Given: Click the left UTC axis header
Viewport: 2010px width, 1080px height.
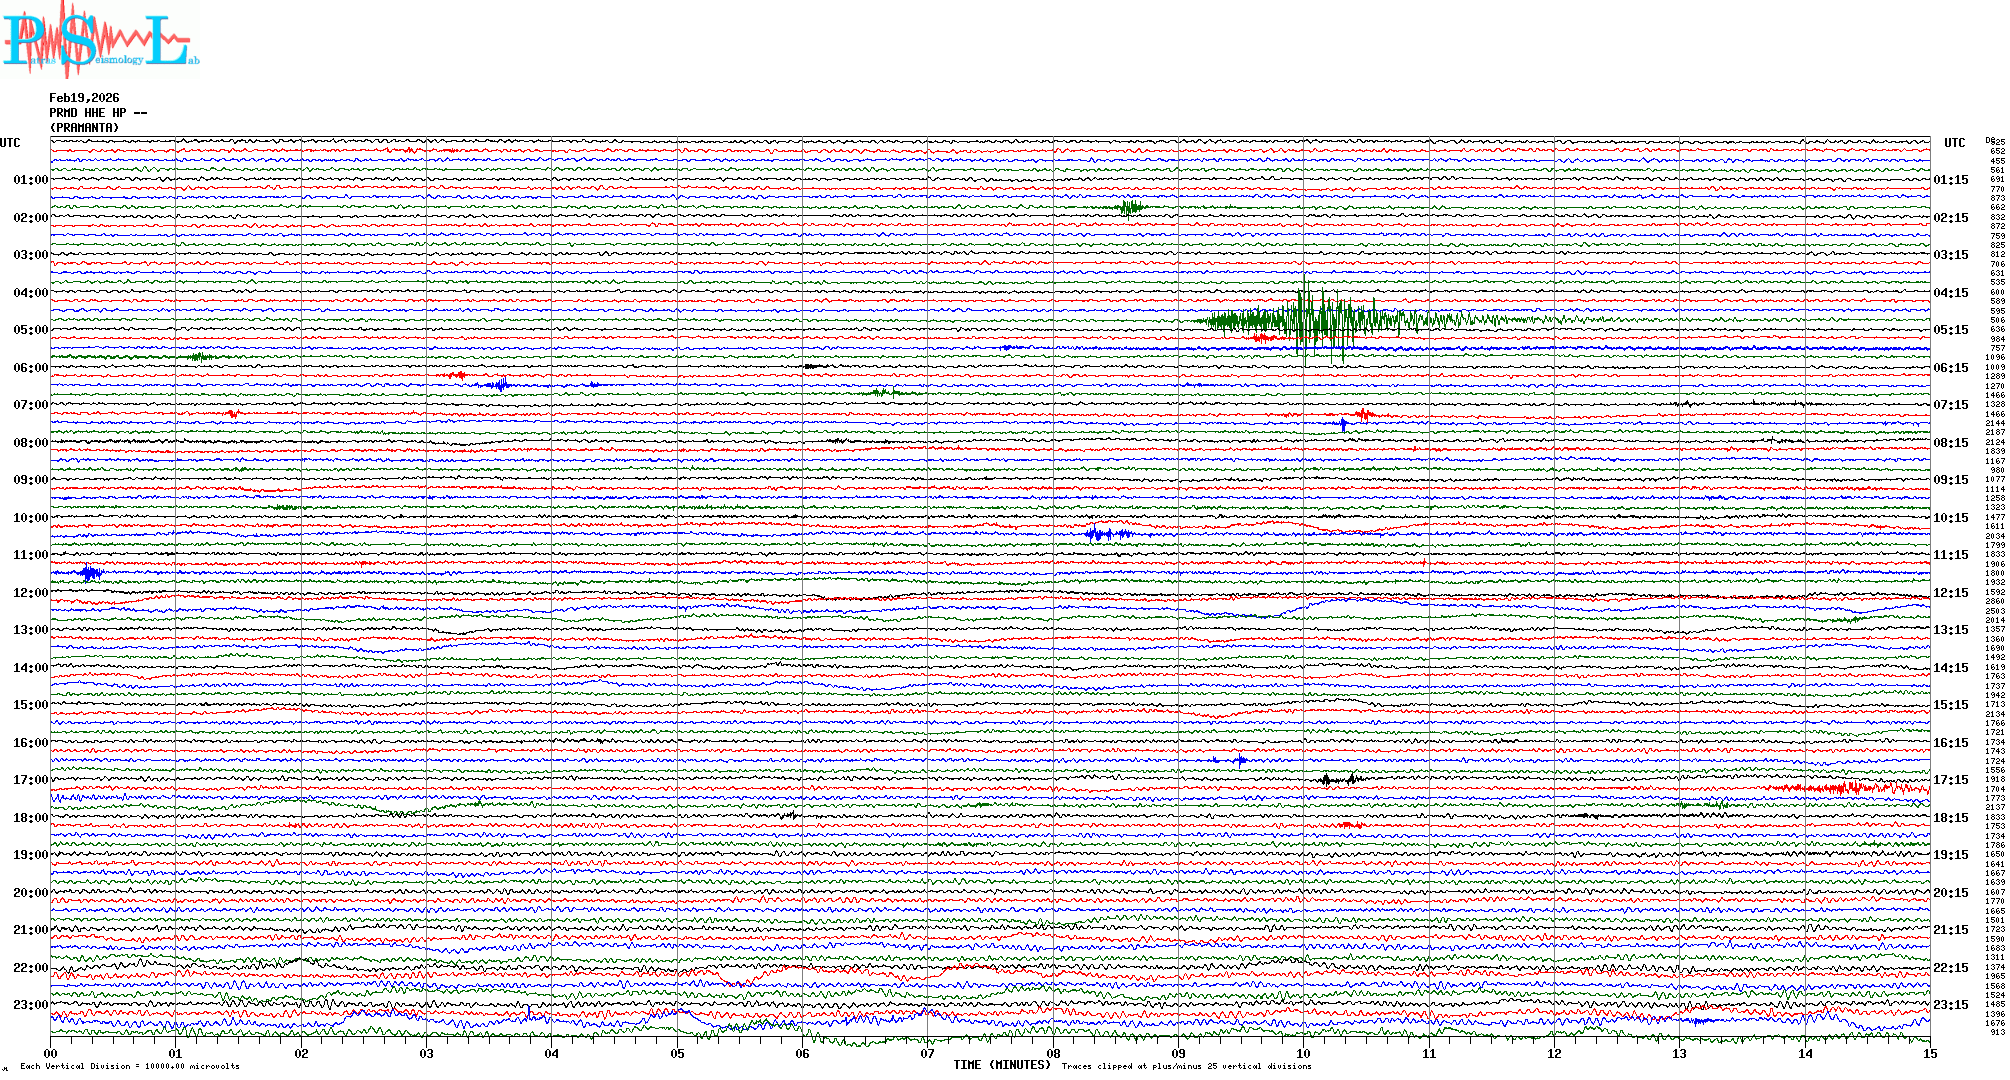Looking at the screenshot, I should [x=10, y=143].
